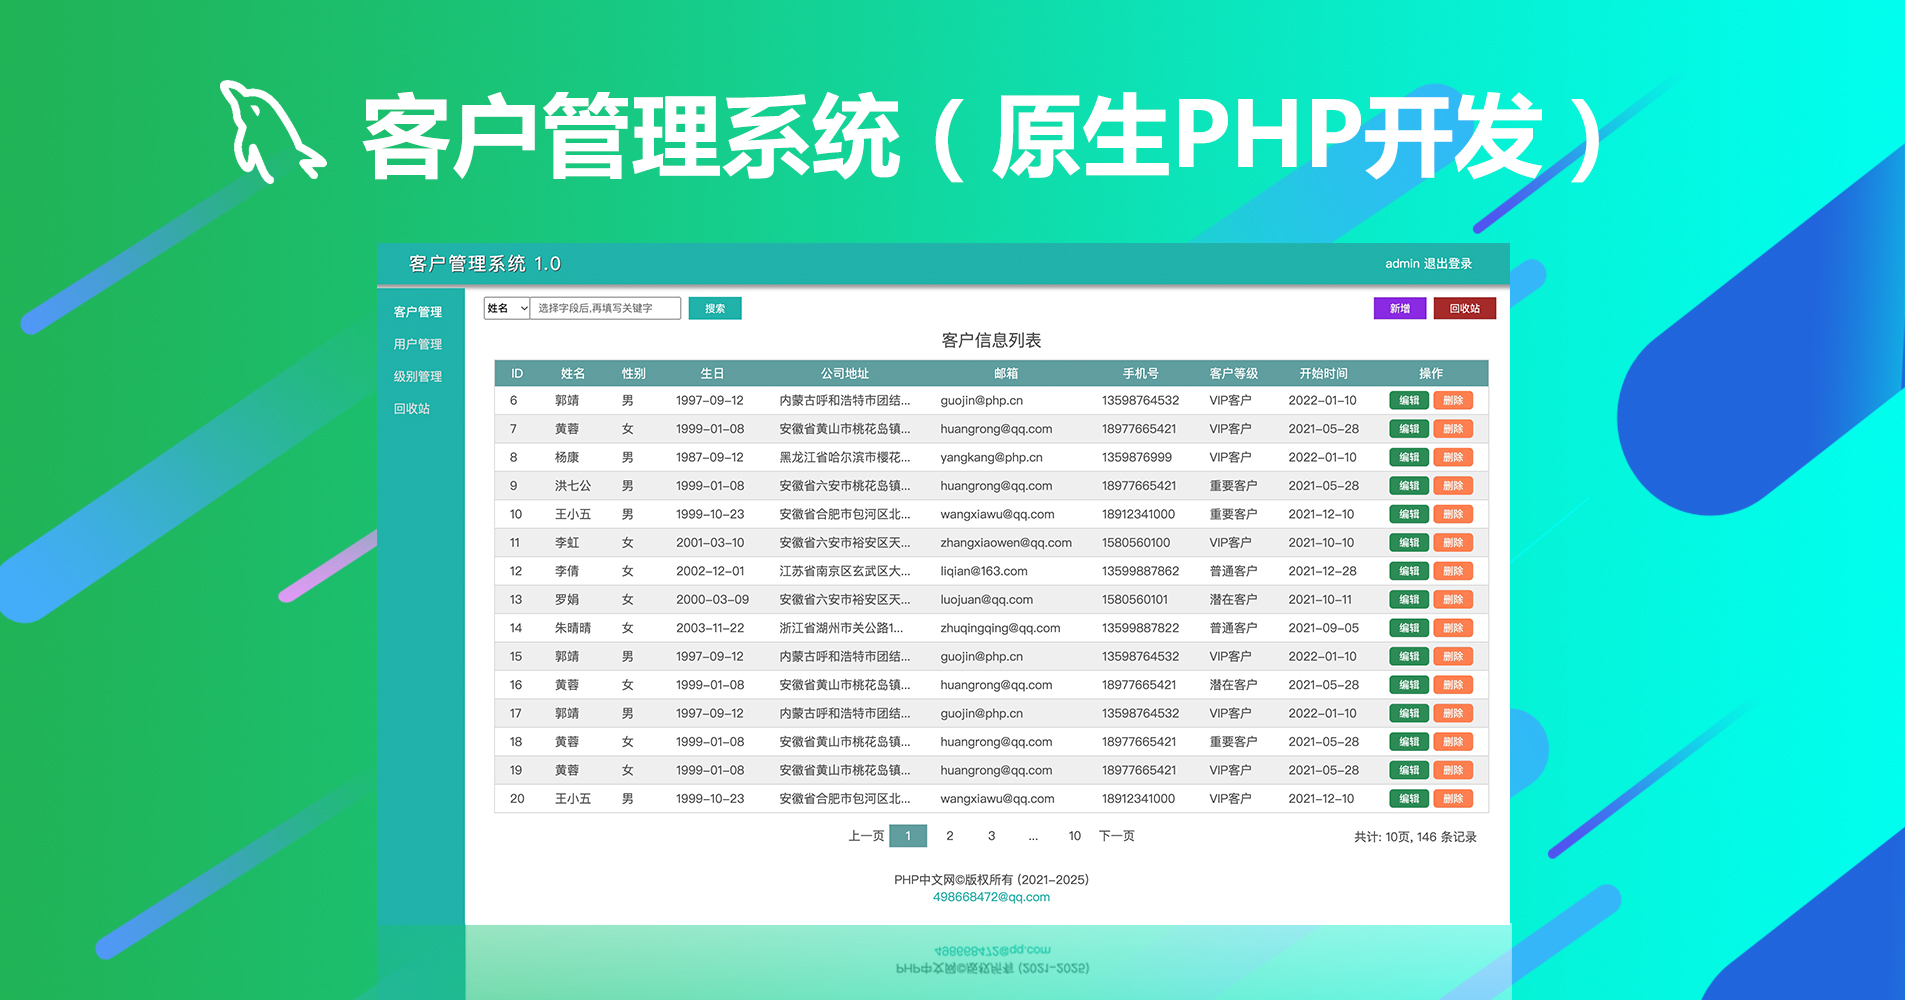Go to page 3 in pagination

(x=991, y=836)
